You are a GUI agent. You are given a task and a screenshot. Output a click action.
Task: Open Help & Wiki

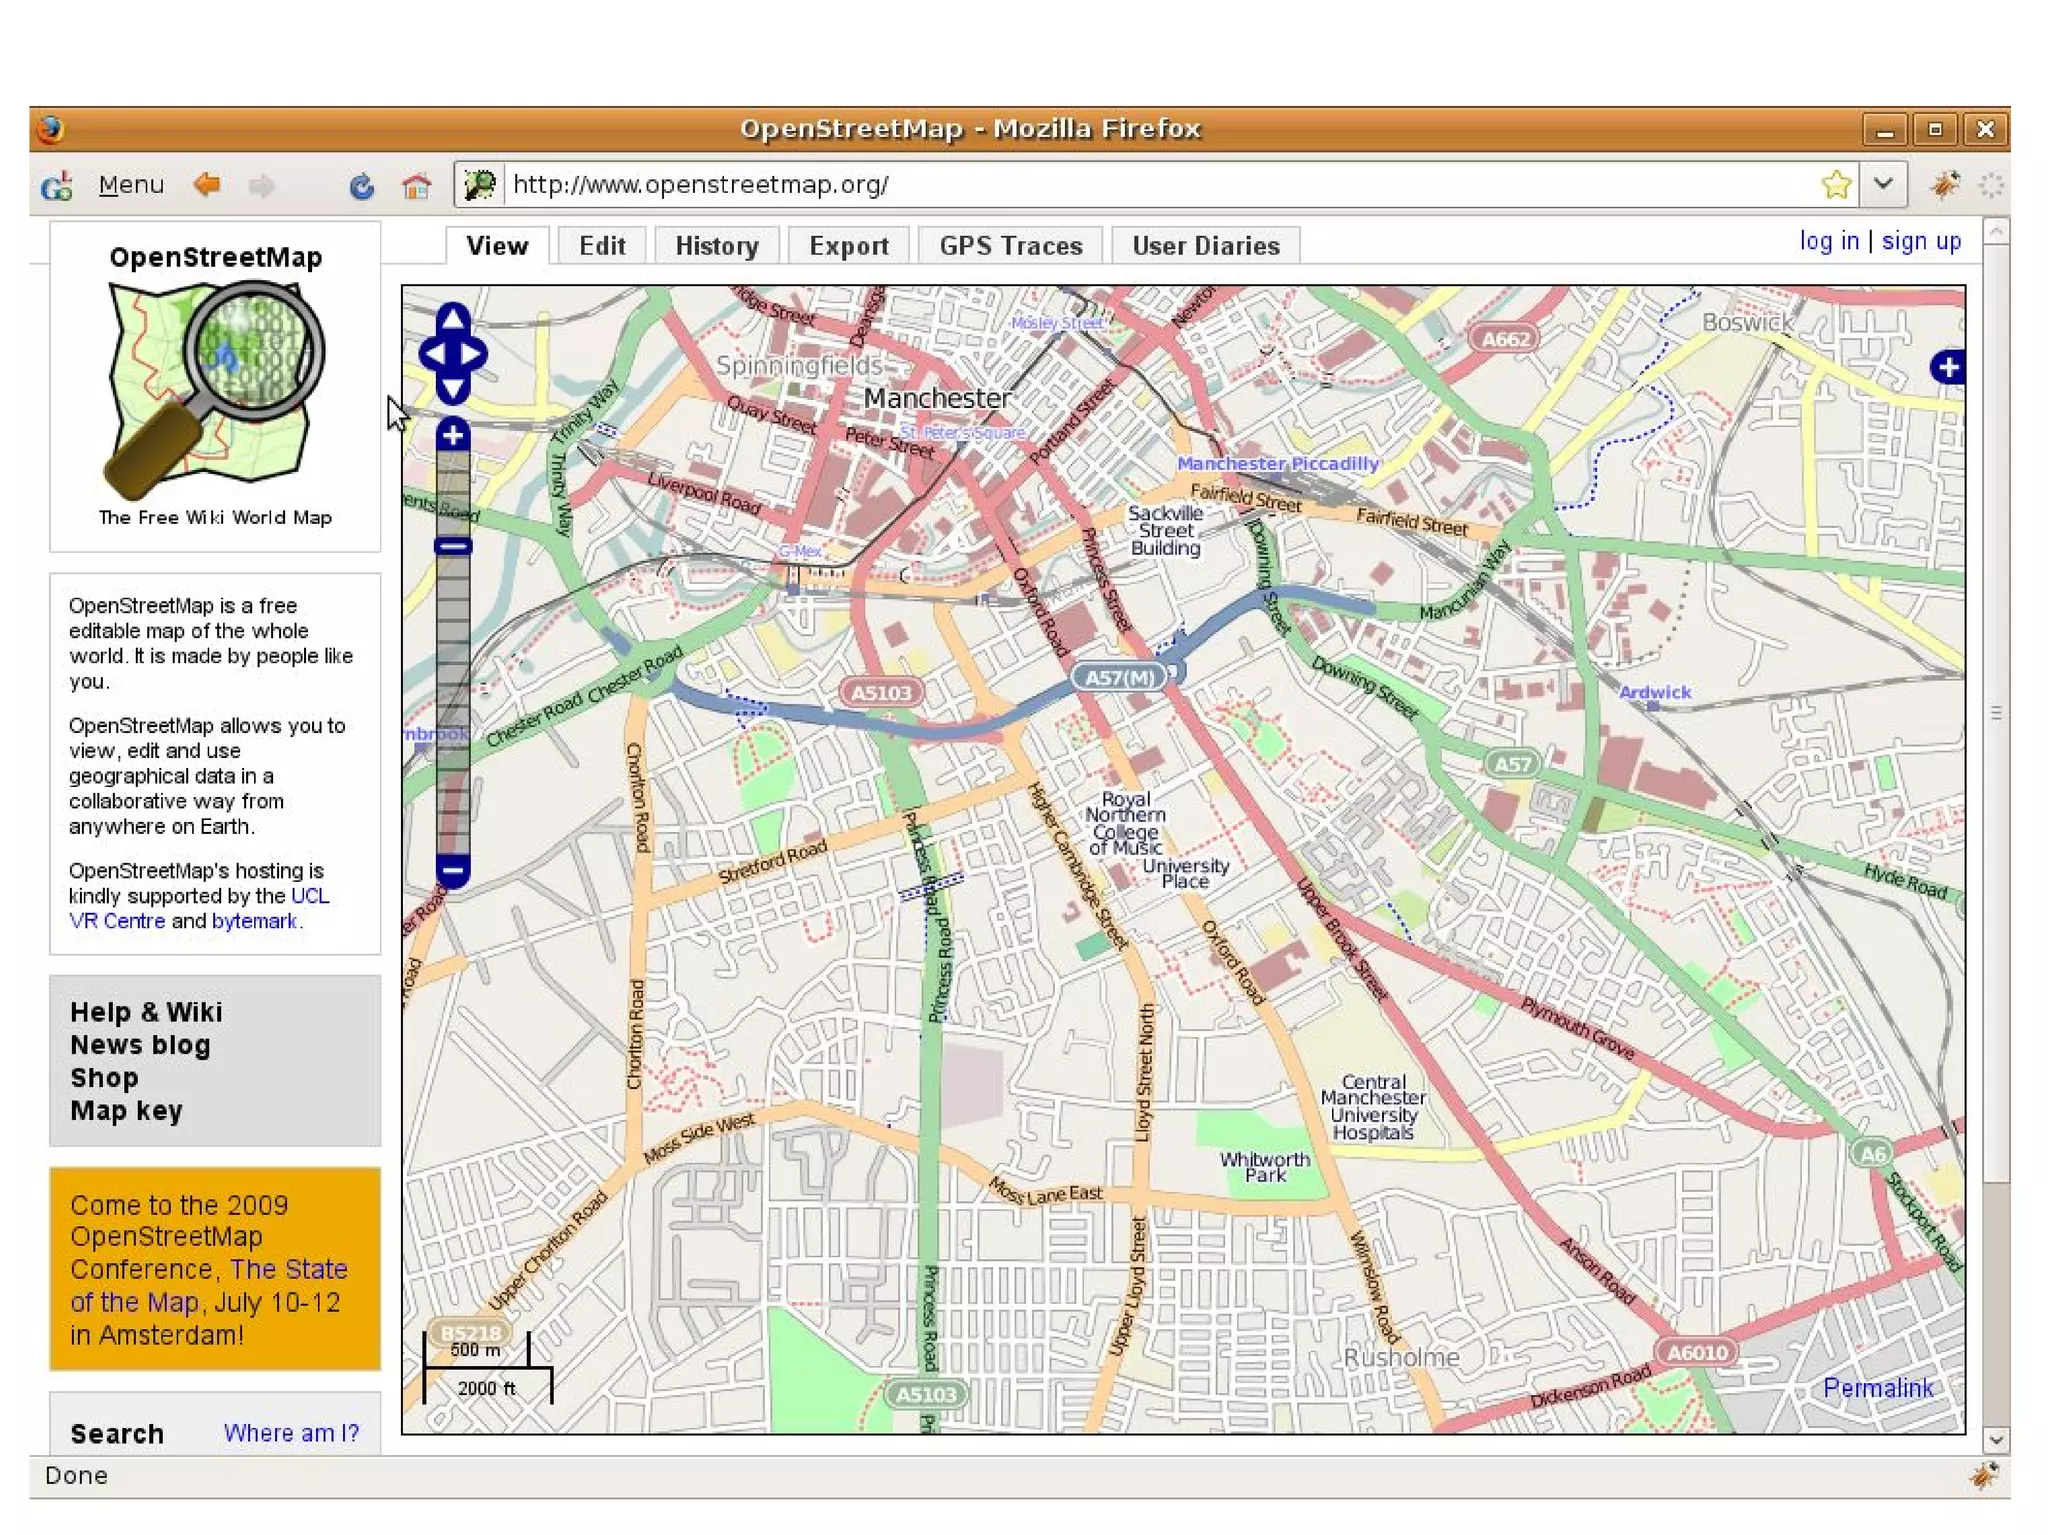tap(146, 1012)
